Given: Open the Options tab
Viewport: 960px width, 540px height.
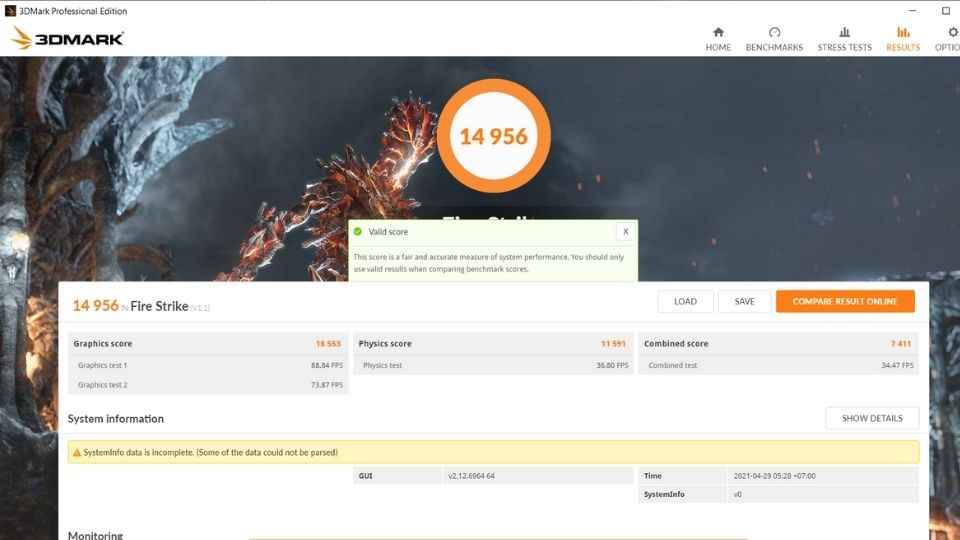Looking at the screenshot, I should coord(948,39).
